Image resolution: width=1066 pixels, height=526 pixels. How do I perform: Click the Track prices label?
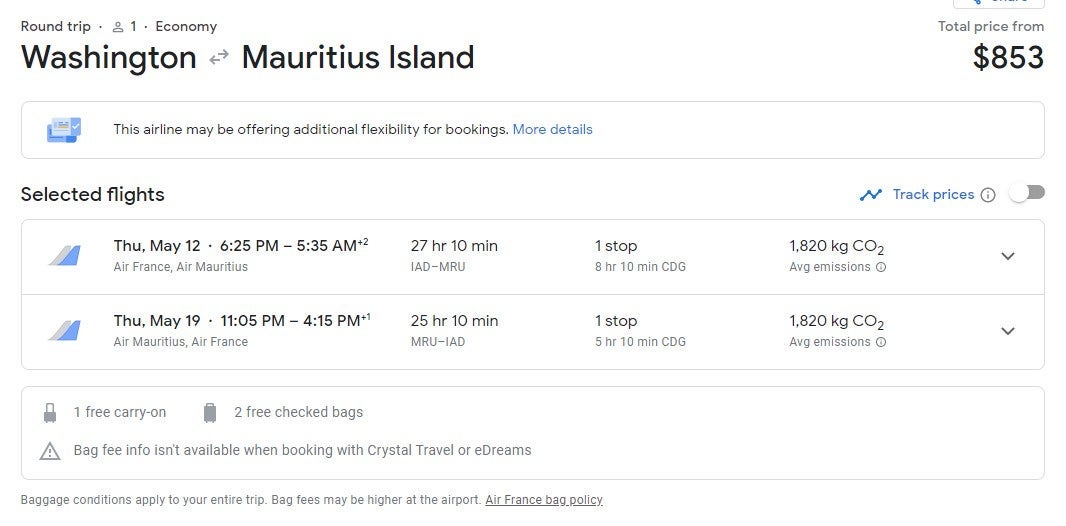(933, 194)
